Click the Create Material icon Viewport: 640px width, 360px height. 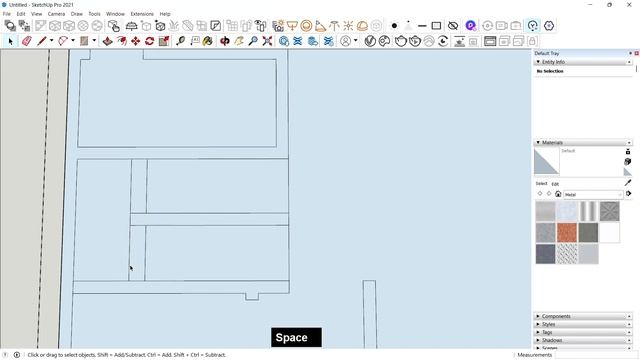[628, 162]
